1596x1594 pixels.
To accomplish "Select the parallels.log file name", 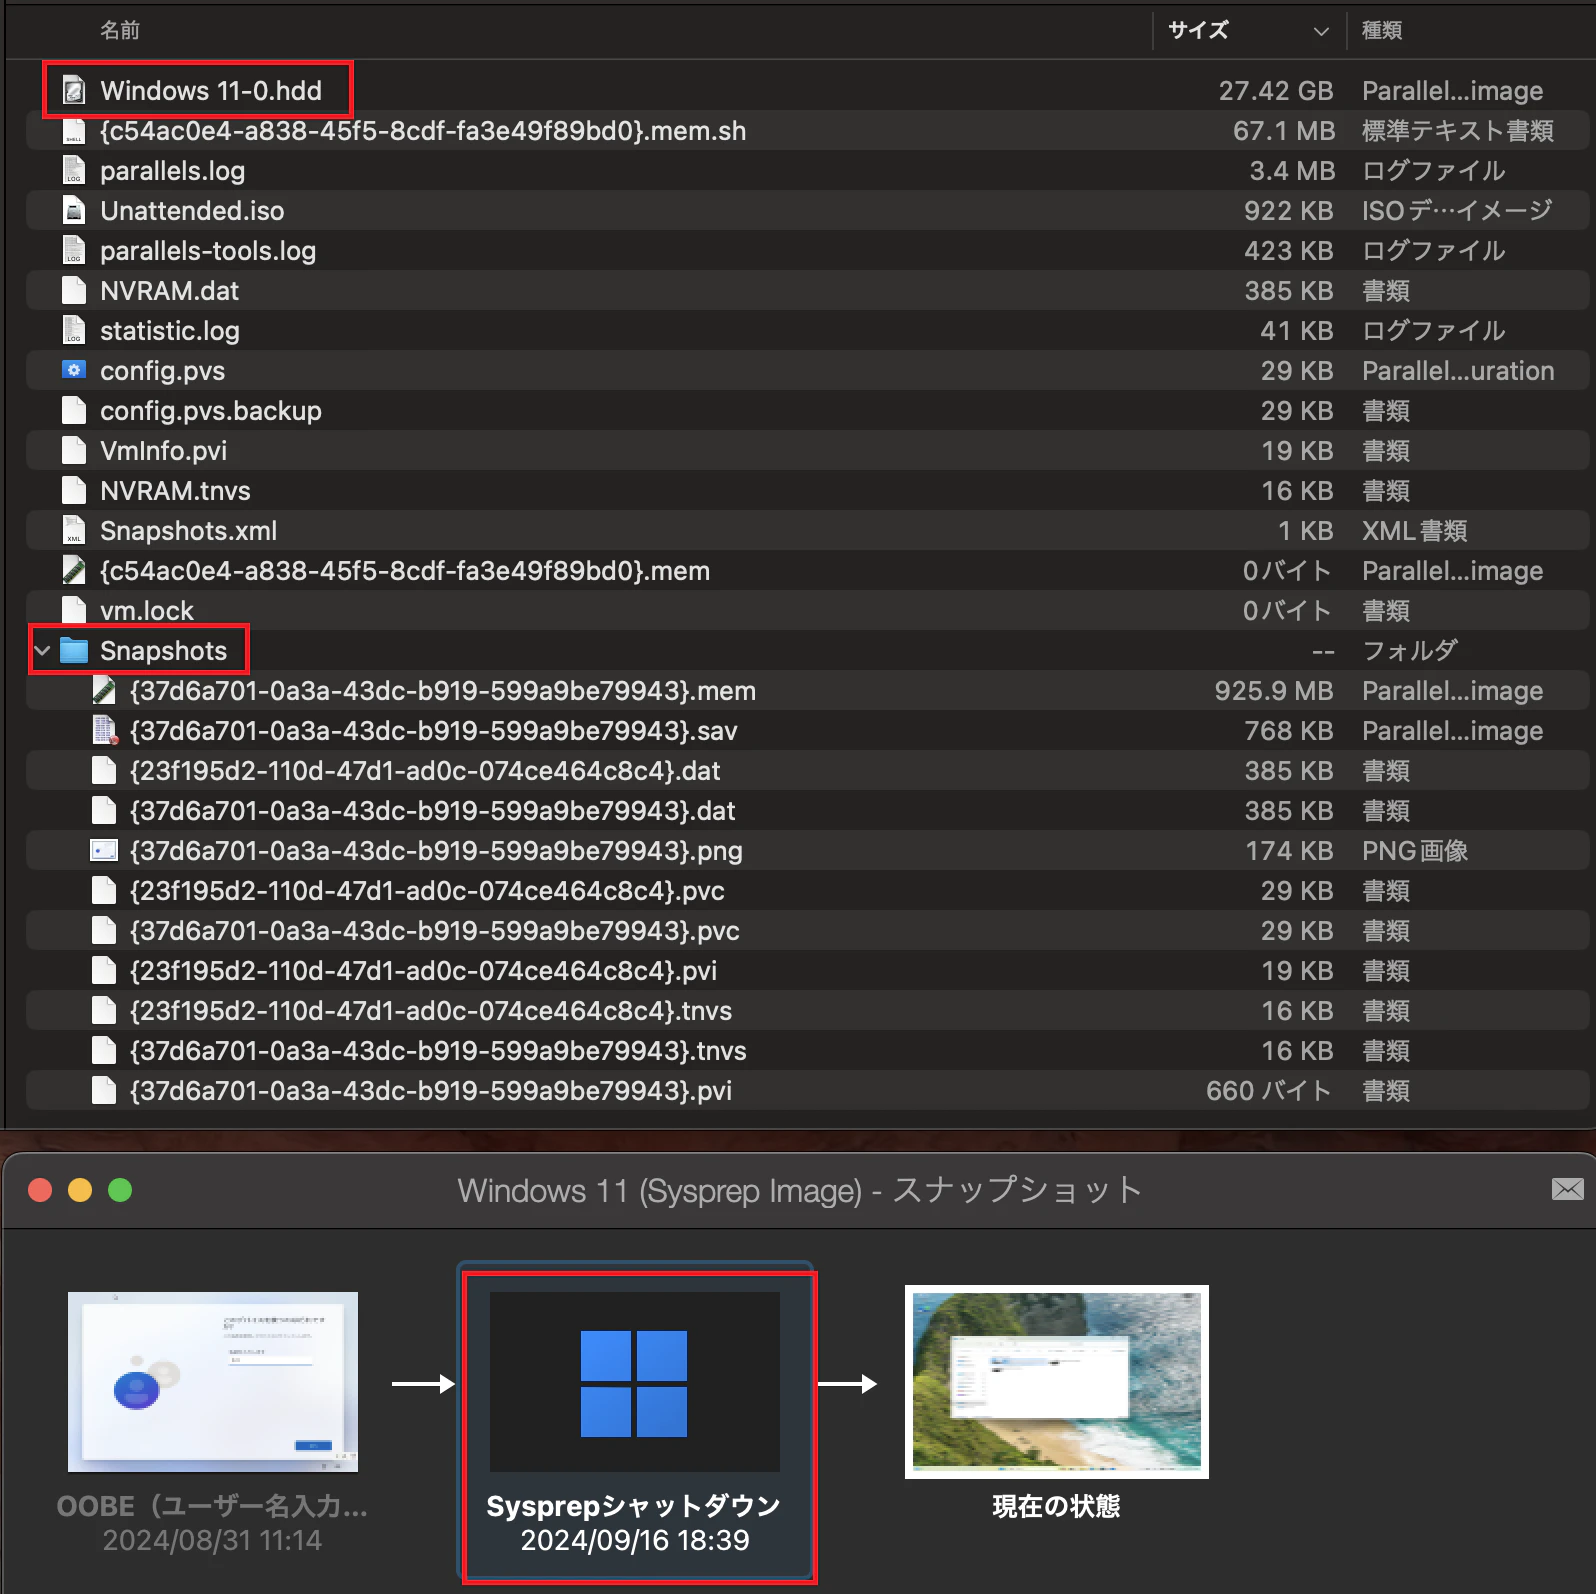I will pyautogui.click(x=173, y=171).
